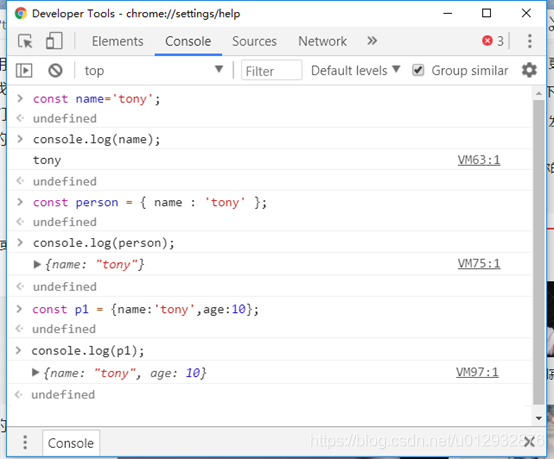Select the Console drawer tab
The image size is (554, 459).
point(71,443)
